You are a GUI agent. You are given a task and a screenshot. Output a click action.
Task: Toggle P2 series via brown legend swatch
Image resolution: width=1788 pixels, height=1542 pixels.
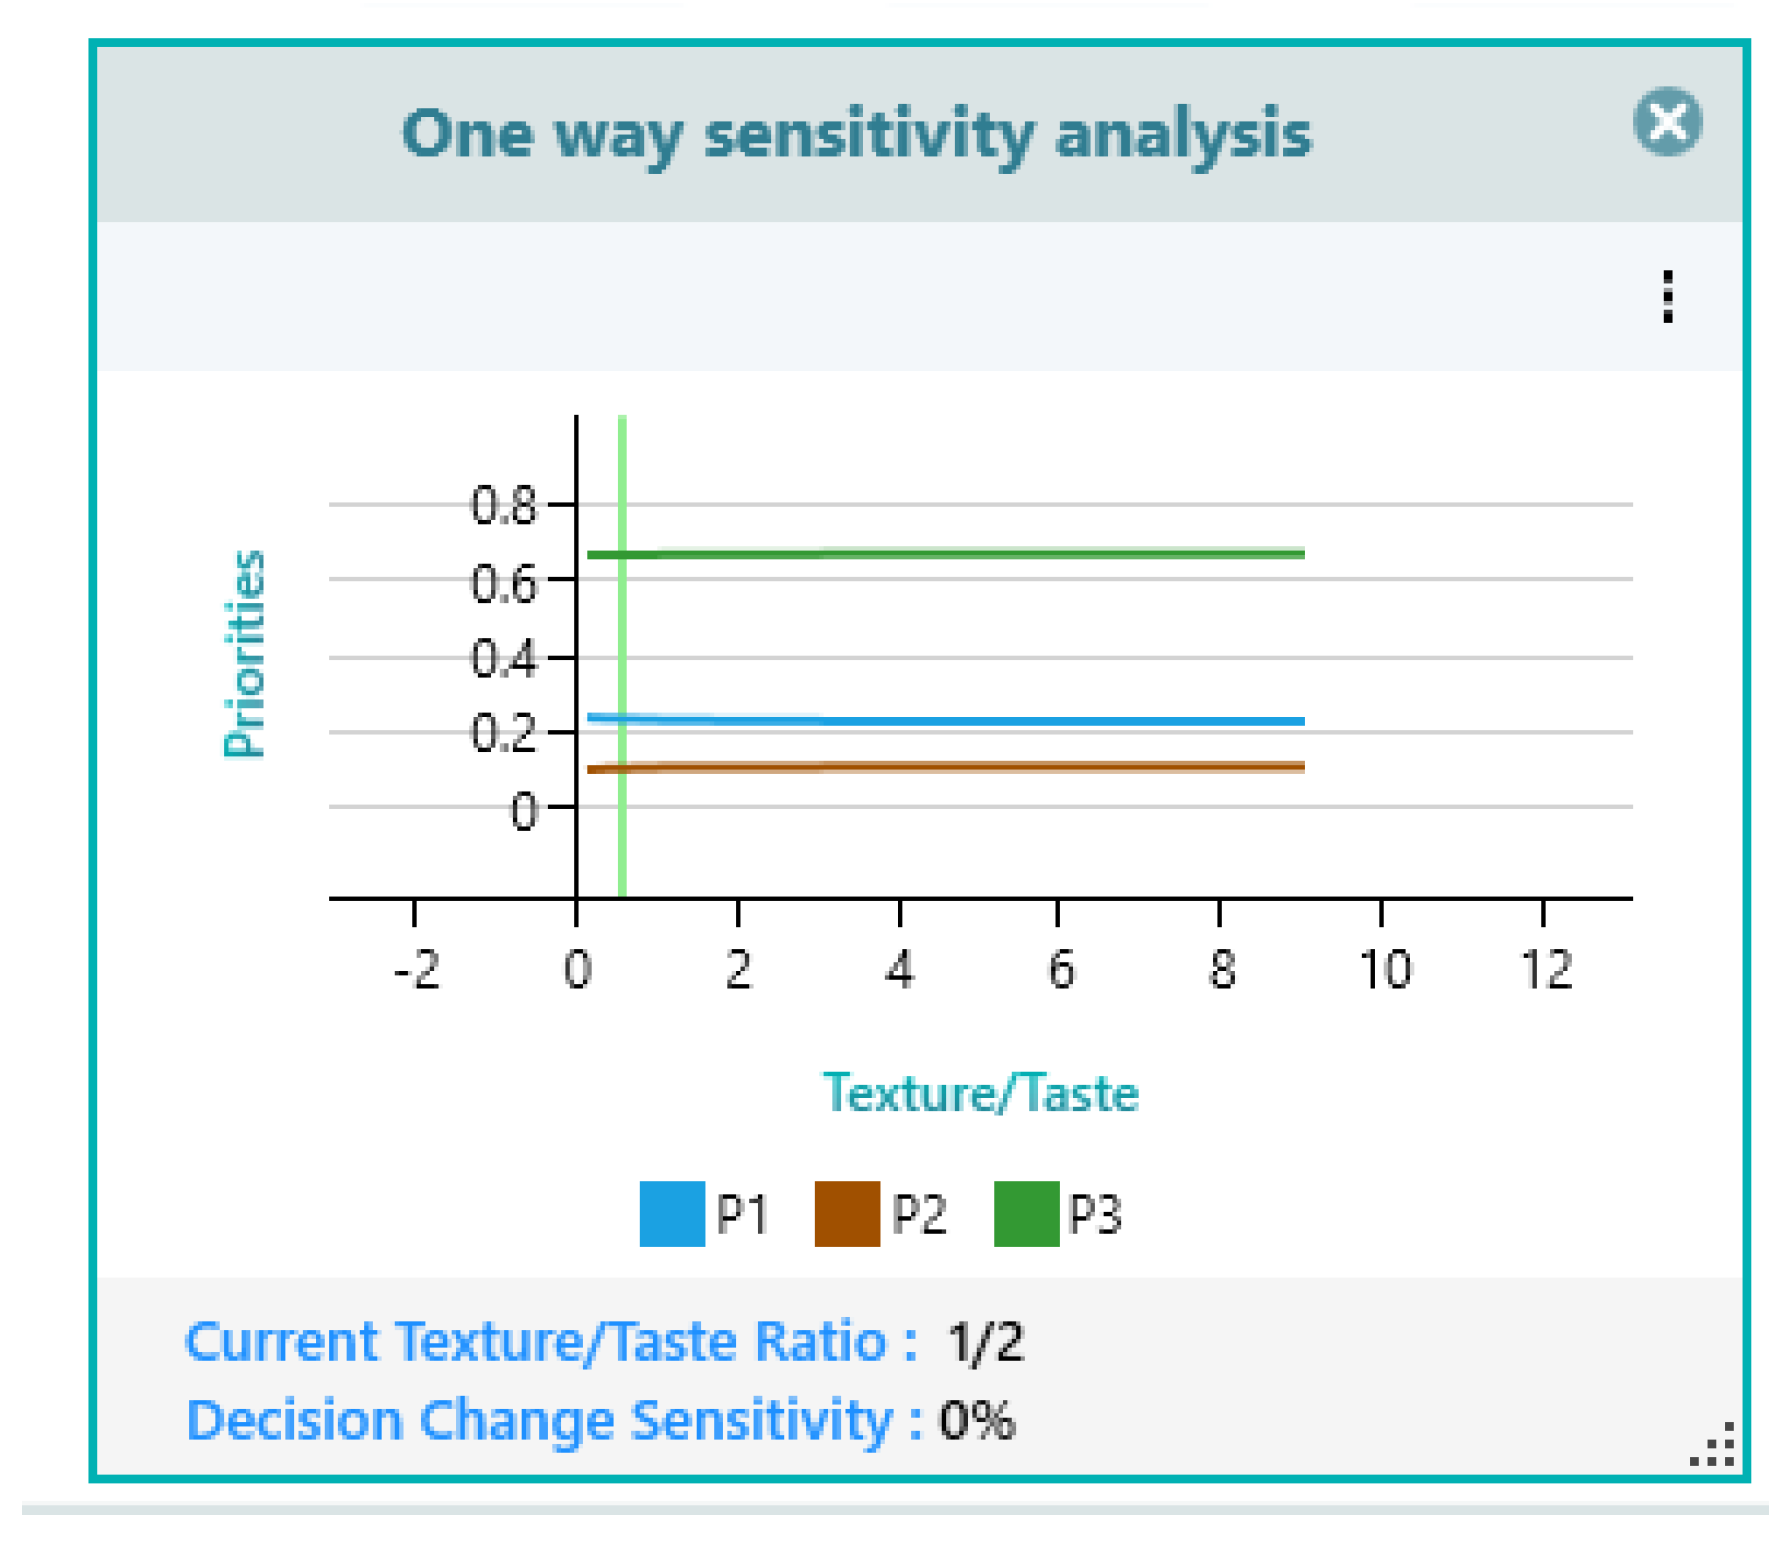point(846,1213)
